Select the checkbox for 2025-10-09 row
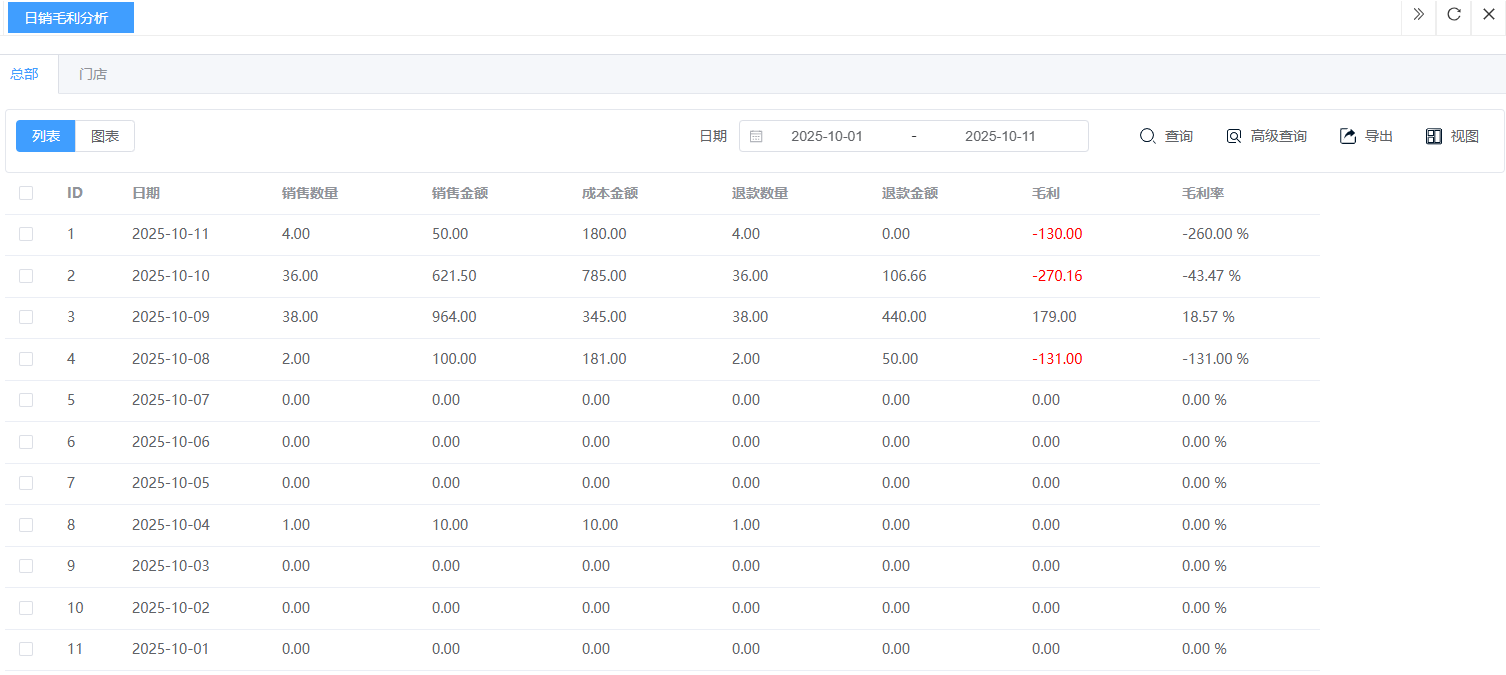The width and height of the screenshot is (1506, 675). click(x=26, y=317)
